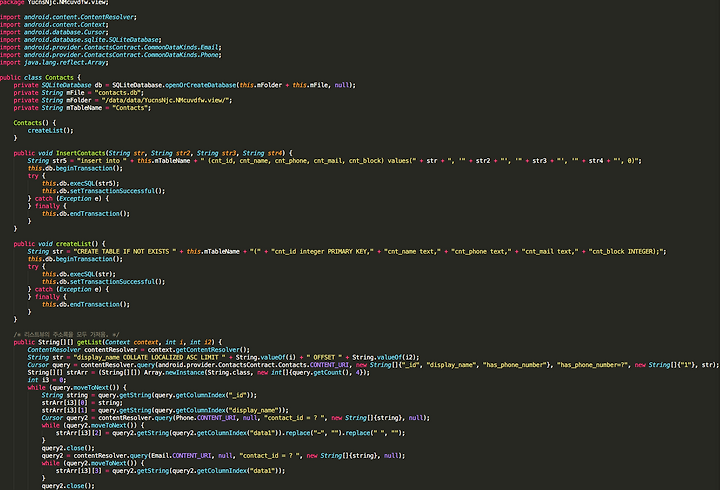Viewport: 720px width, 490px height.
Task: Click the getColumnIndex("_id") line
Action: point(149,395)
